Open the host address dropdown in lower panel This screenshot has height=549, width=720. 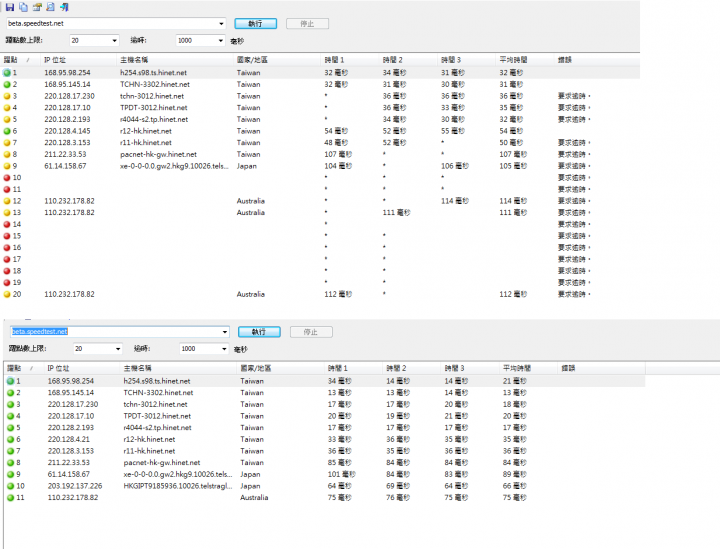coord(225,332)
